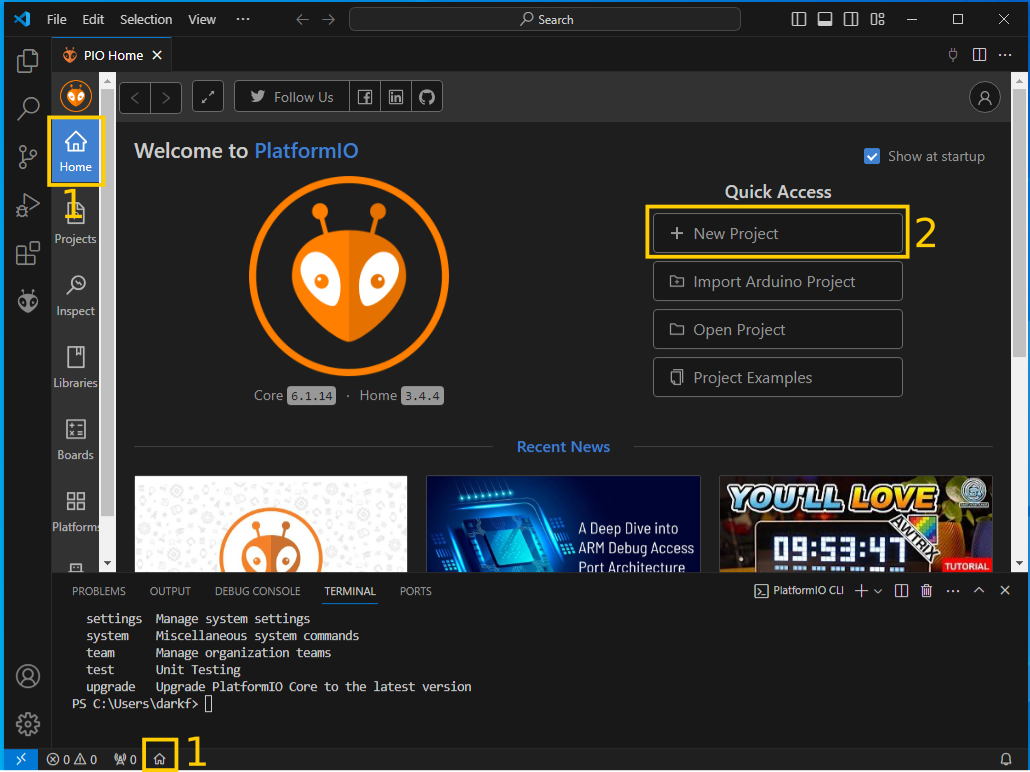Open the Edit menu
Image resolution: width=1030 pixels, height=772 pixels.
click(x=93, y=19)
